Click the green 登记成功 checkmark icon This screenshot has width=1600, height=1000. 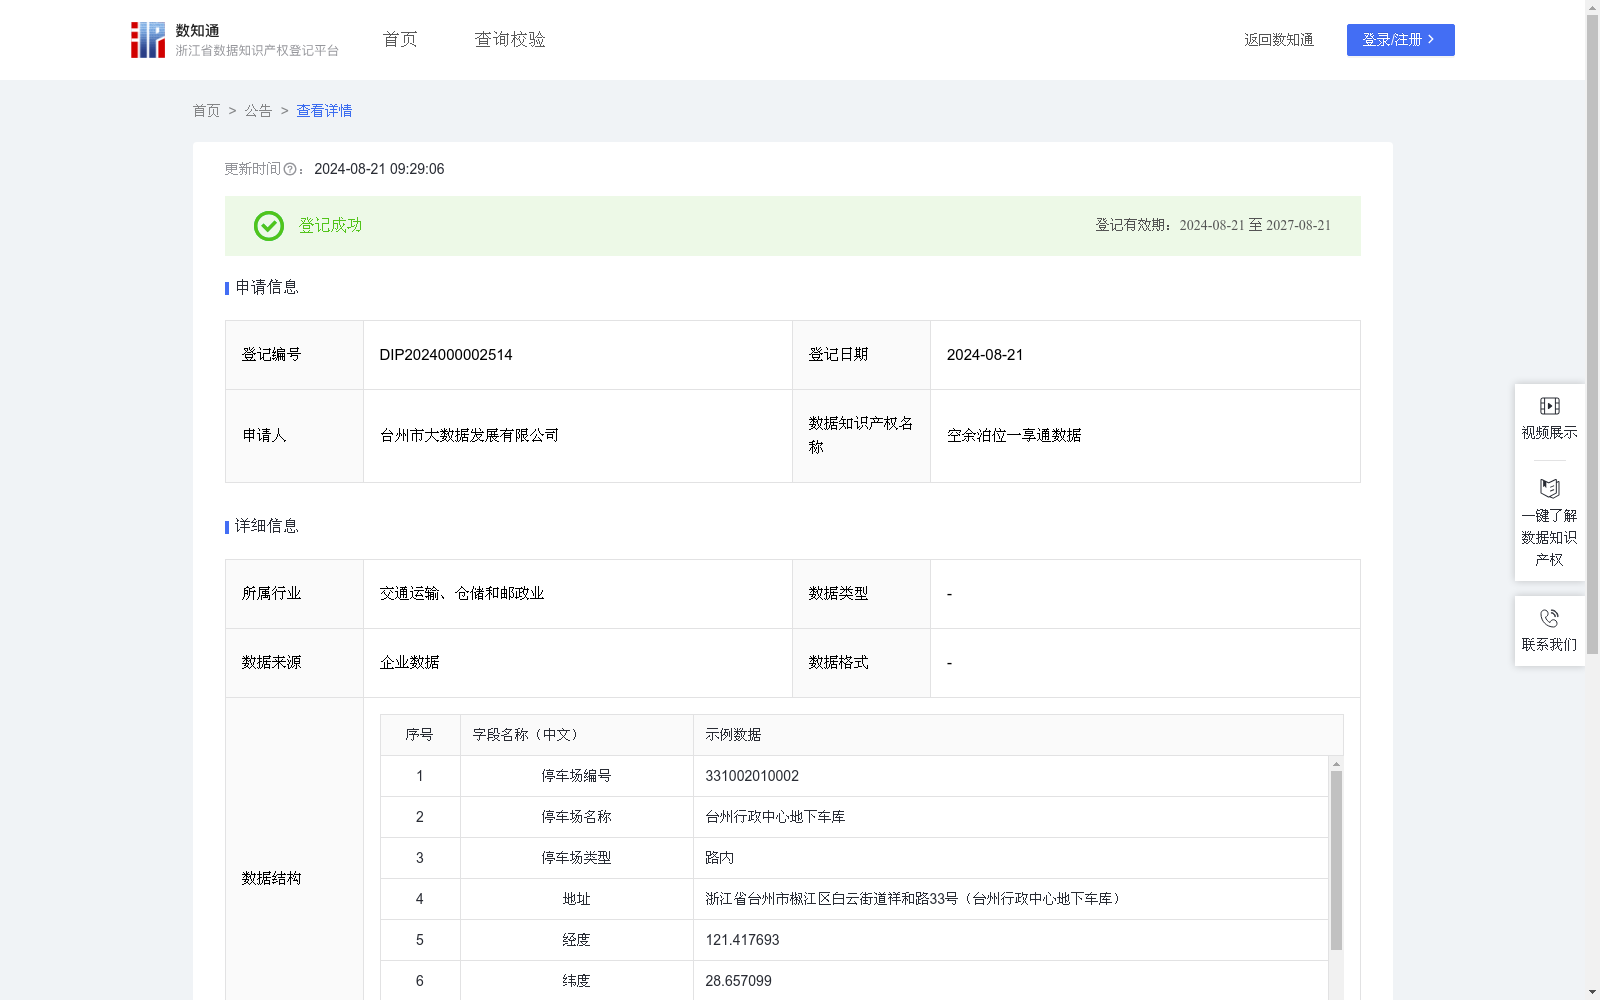tap(268, 226)
